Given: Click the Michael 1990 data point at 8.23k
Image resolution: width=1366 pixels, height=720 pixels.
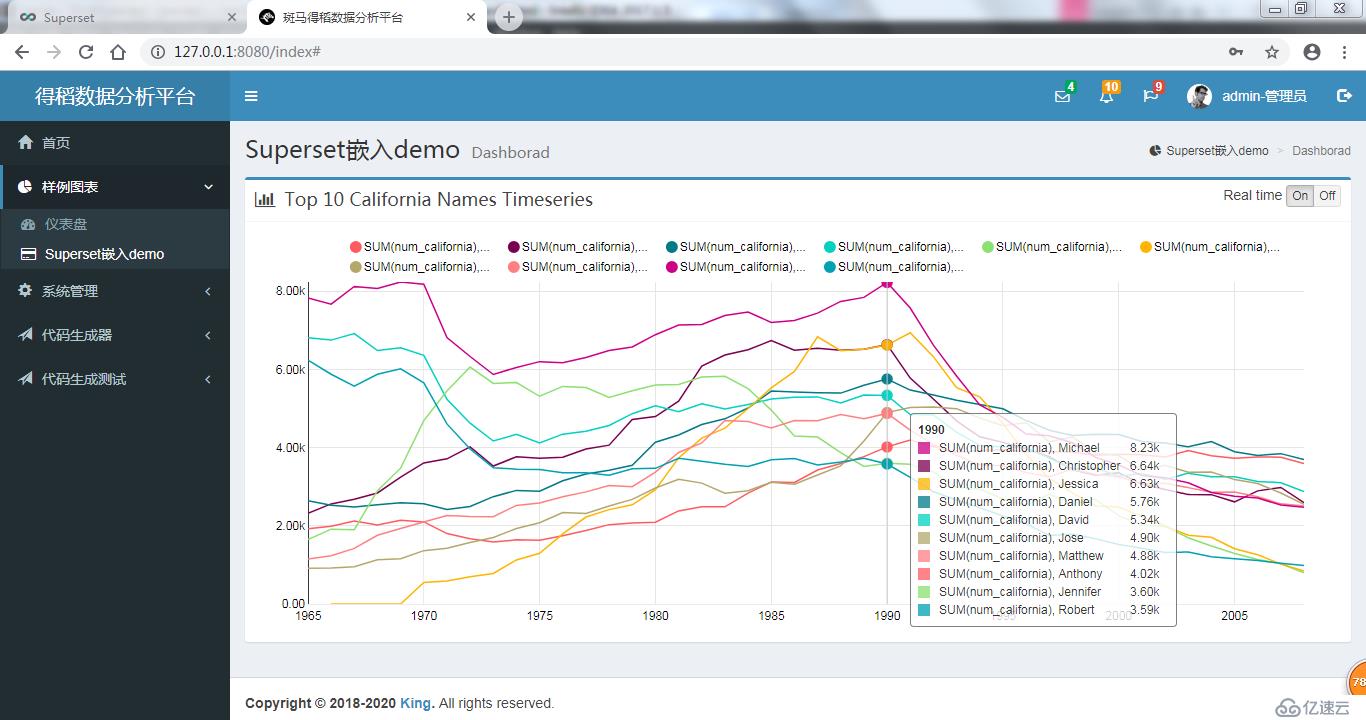Looking at the screenshot, I should tap(887, 284).
